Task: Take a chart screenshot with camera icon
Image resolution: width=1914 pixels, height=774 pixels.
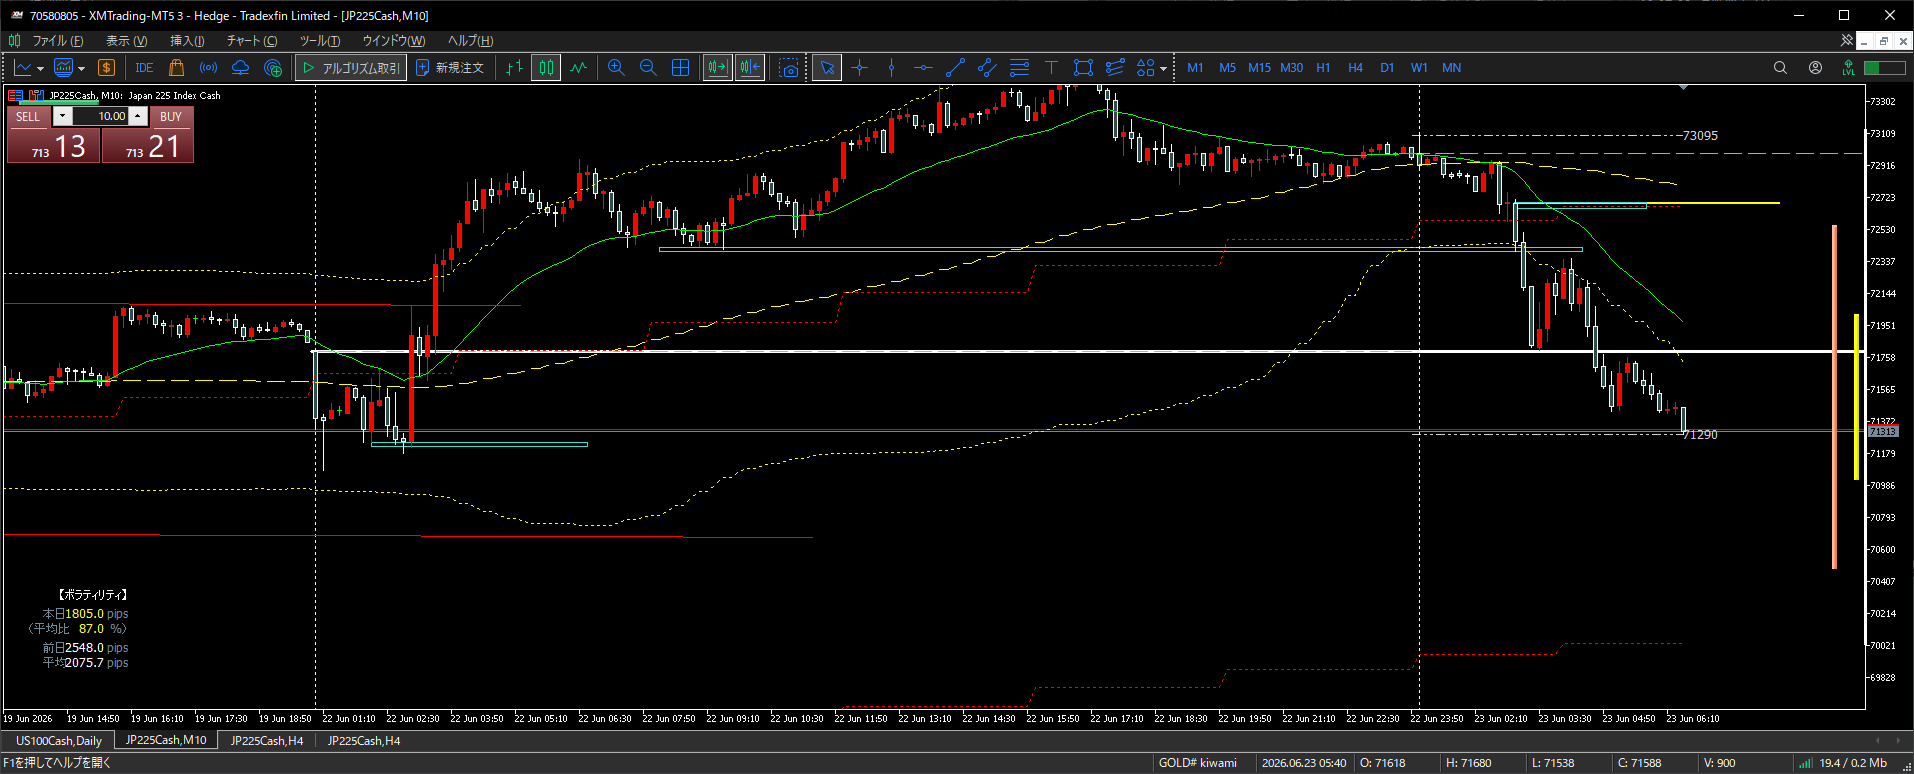Action: (789, 68)
